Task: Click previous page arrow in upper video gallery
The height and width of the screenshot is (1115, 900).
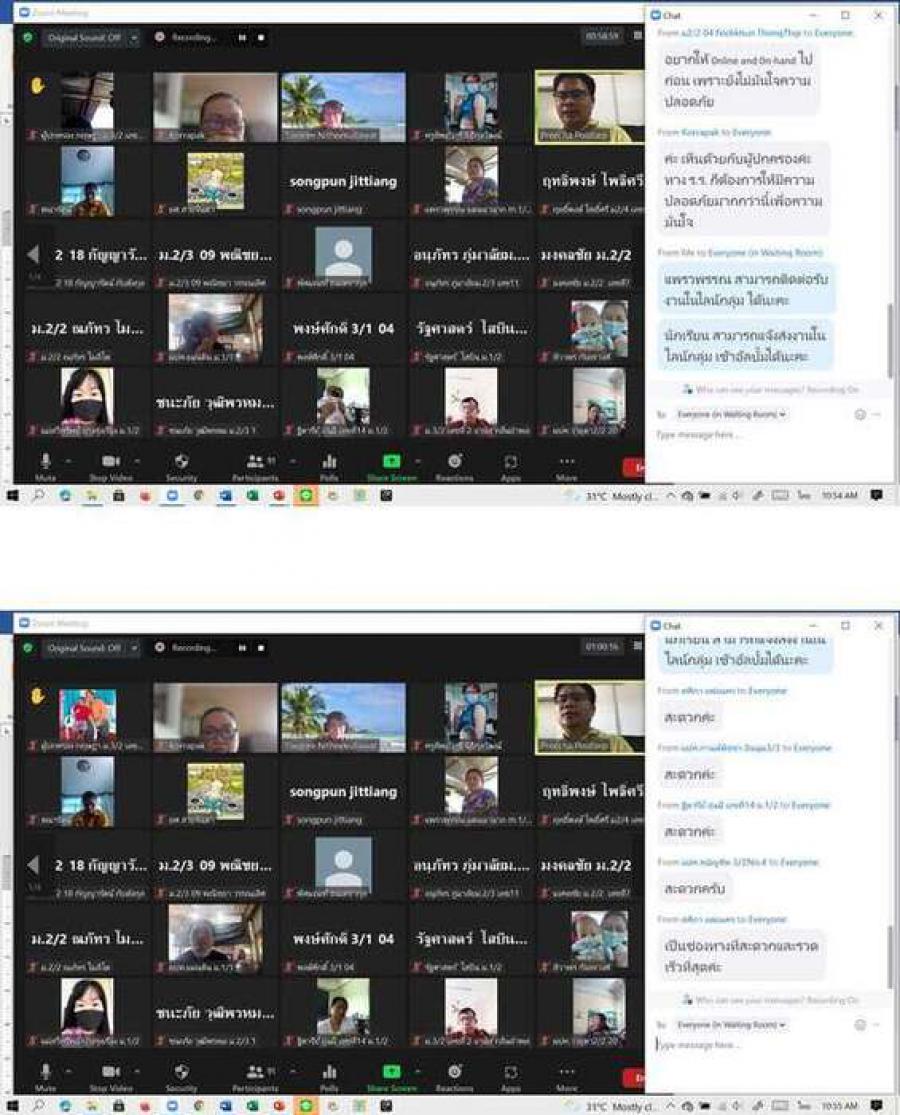Action: (33, 254)
